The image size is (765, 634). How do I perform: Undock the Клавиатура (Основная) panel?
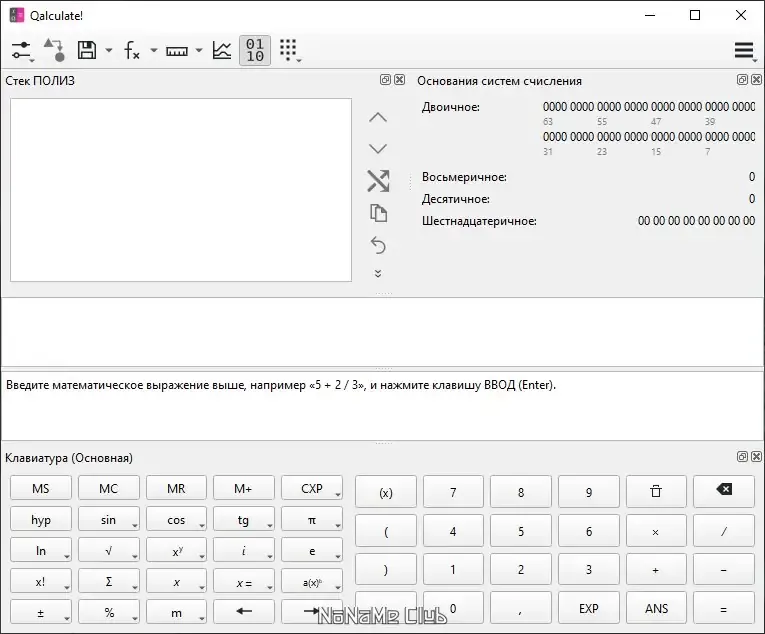coord(742,456)
